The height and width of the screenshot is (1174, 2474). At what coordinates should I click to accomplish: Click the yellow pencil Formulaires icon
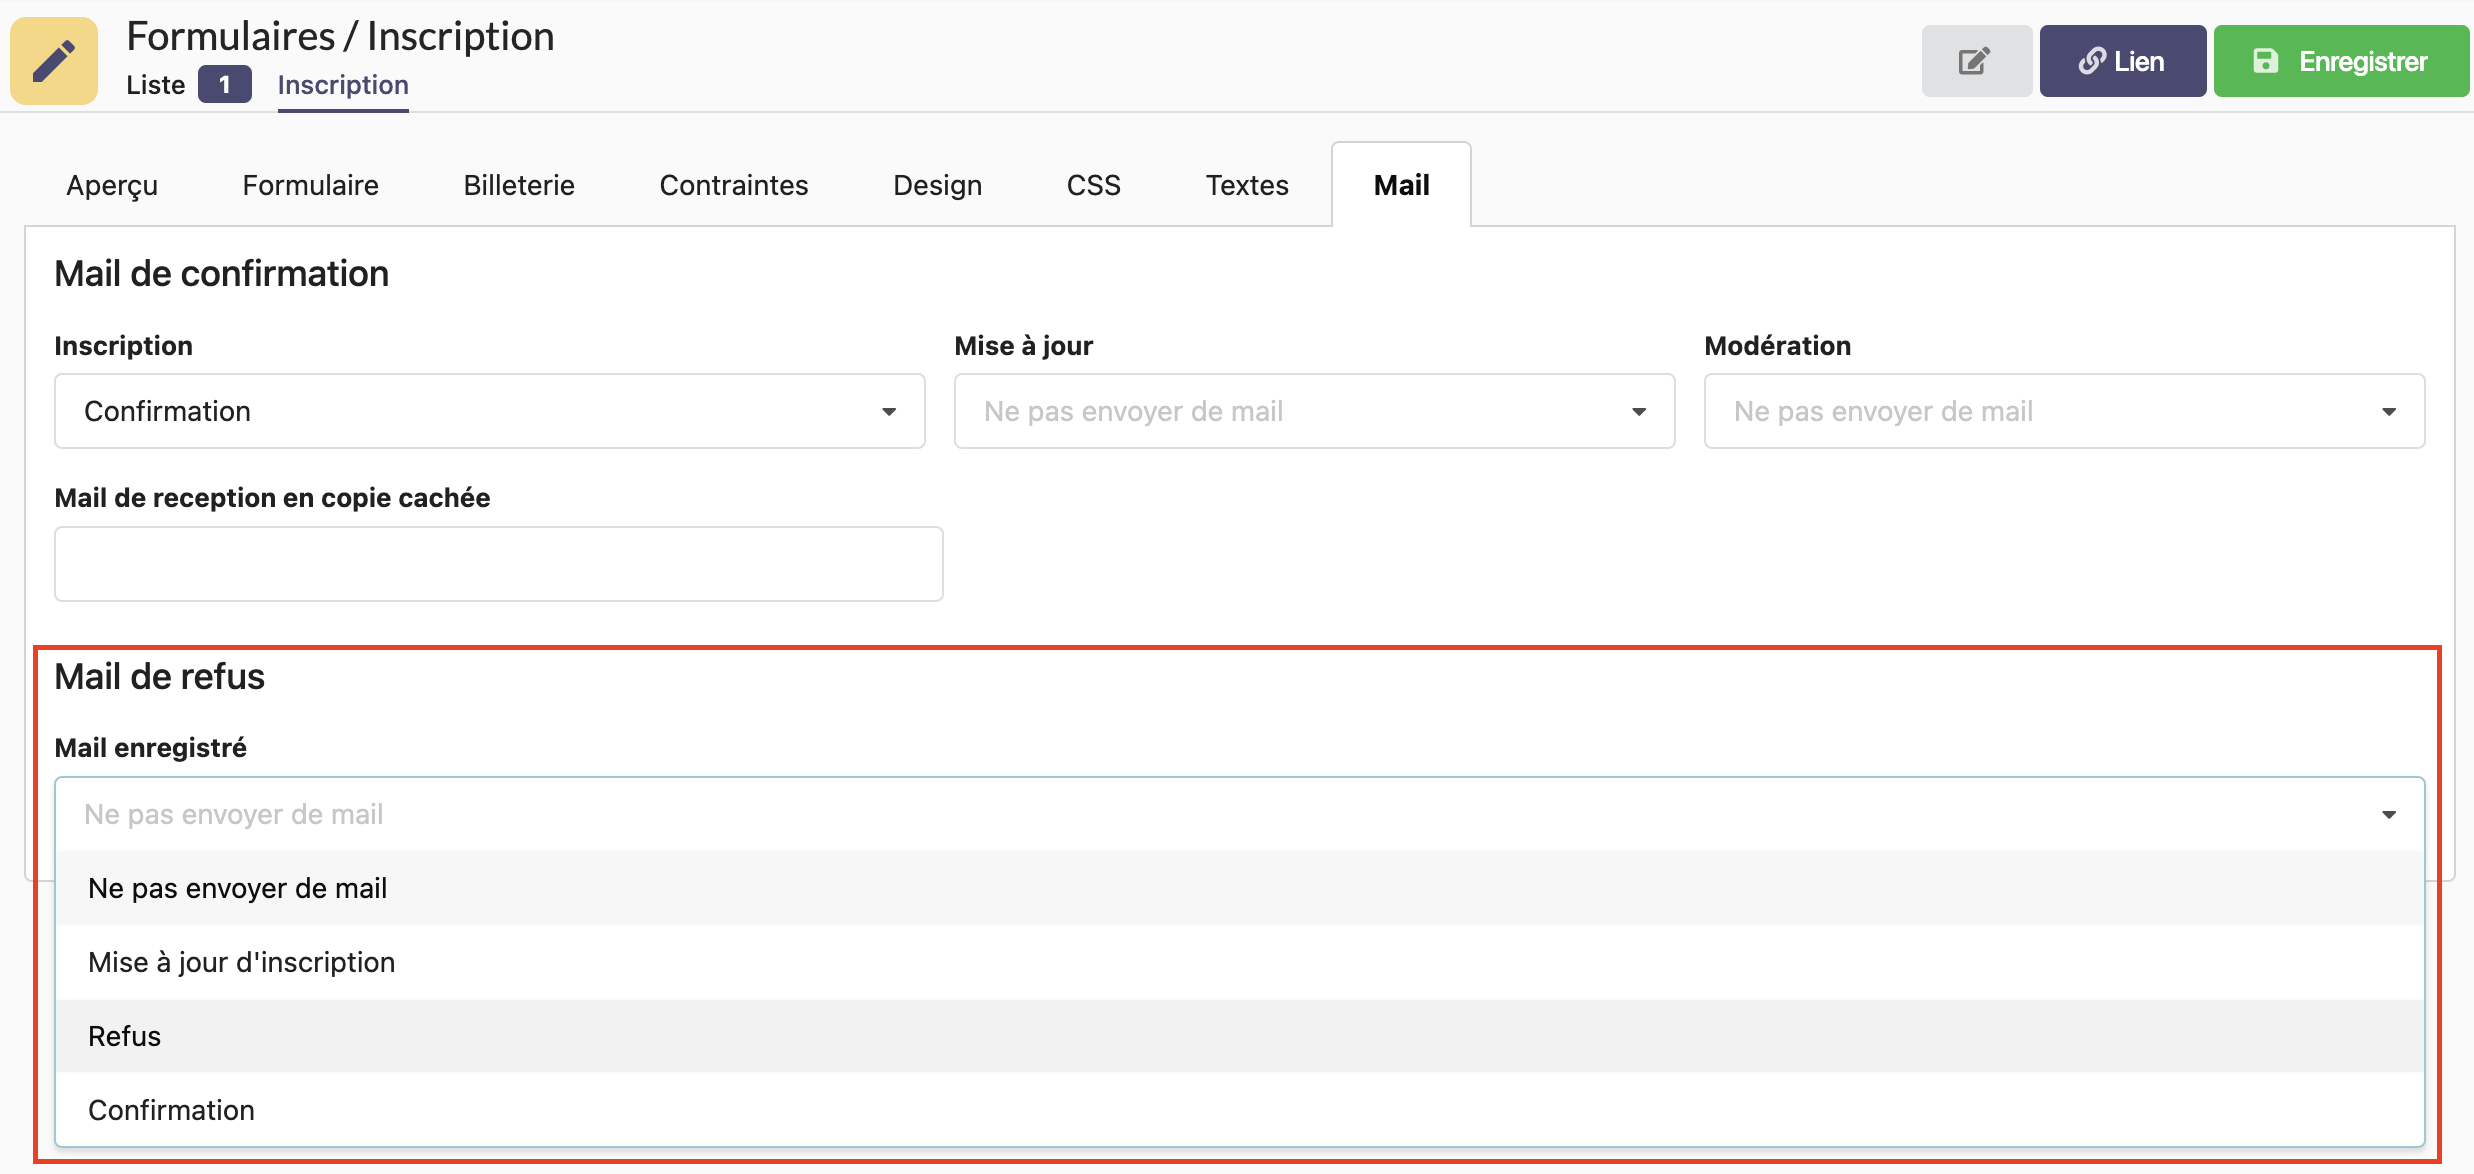(54, 61)
